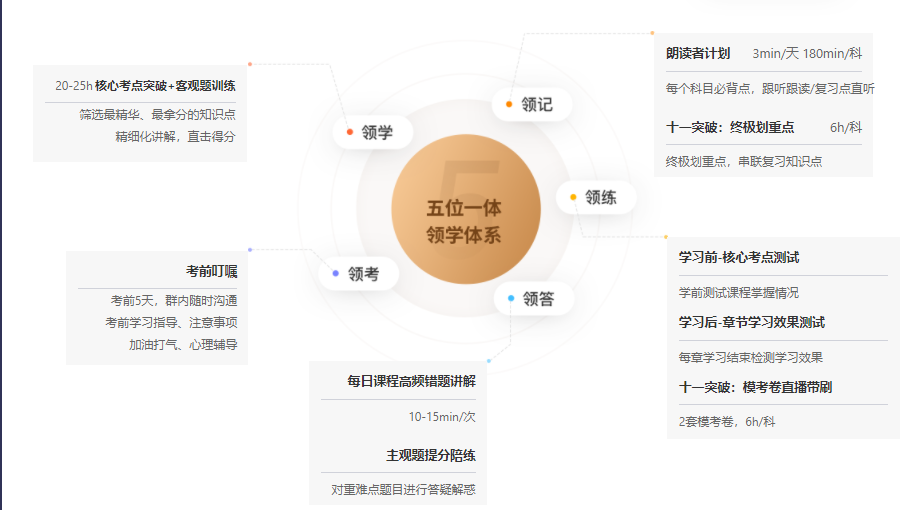Select 学习前-核心考点测试 heading
The width and height of the screenshot is (913, 510).
(x=739, y=257)
